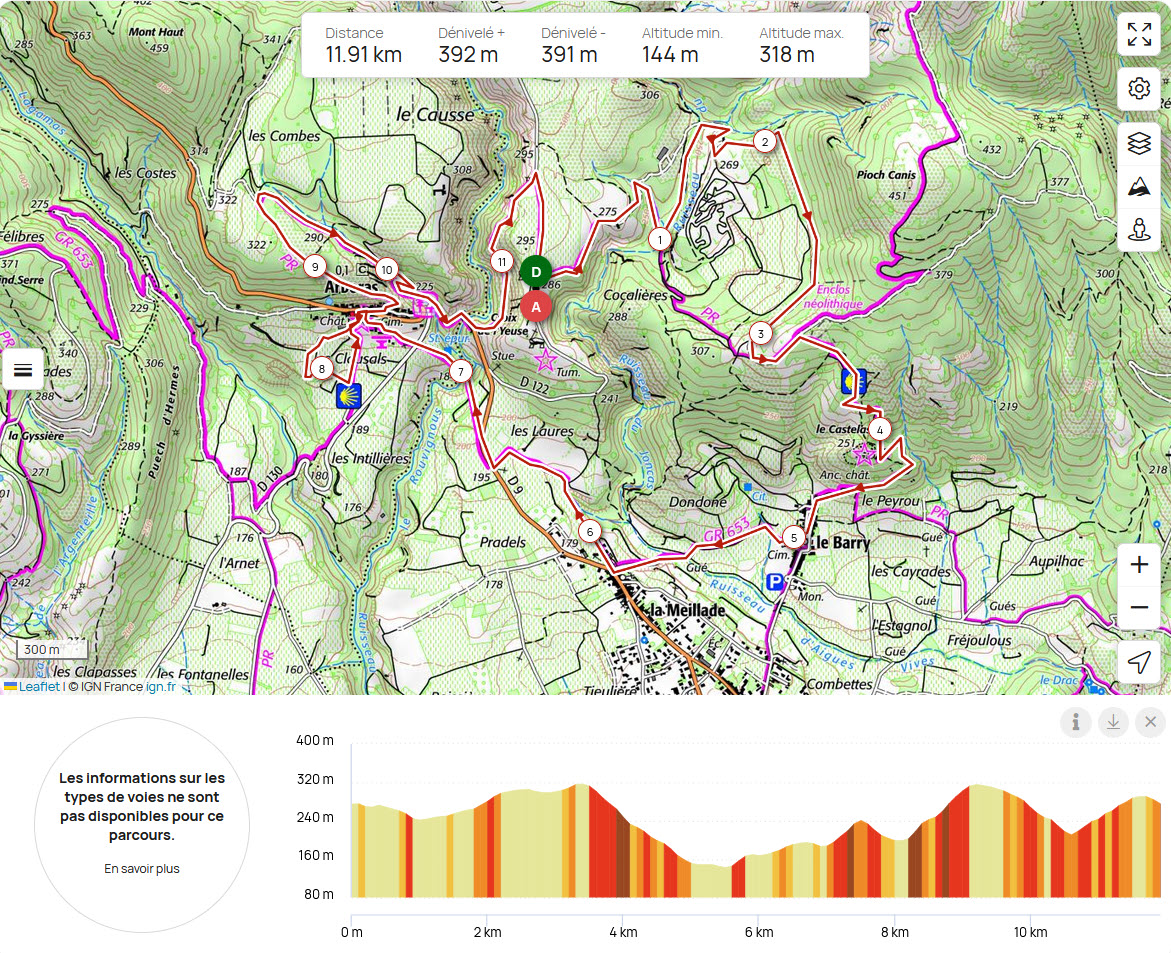Show elevation profile info
Viewport: 1171px width, 953px height.
(1075, 722)
